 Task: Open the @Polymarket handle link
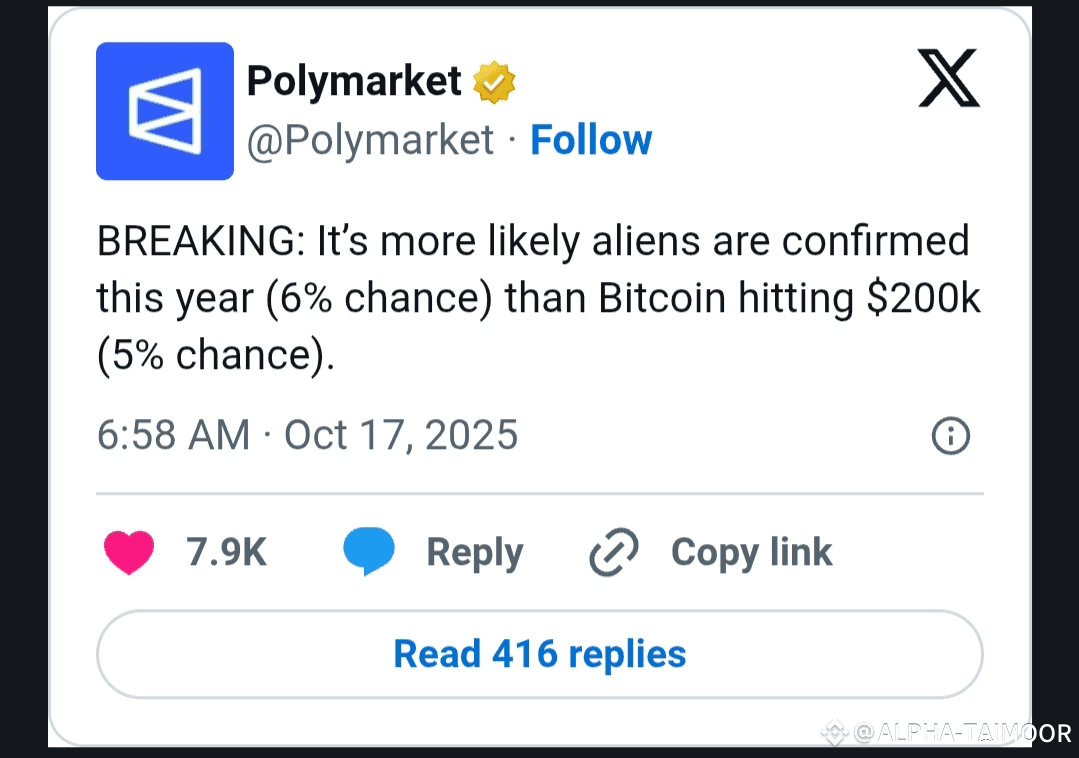click(x=370, y=140)
